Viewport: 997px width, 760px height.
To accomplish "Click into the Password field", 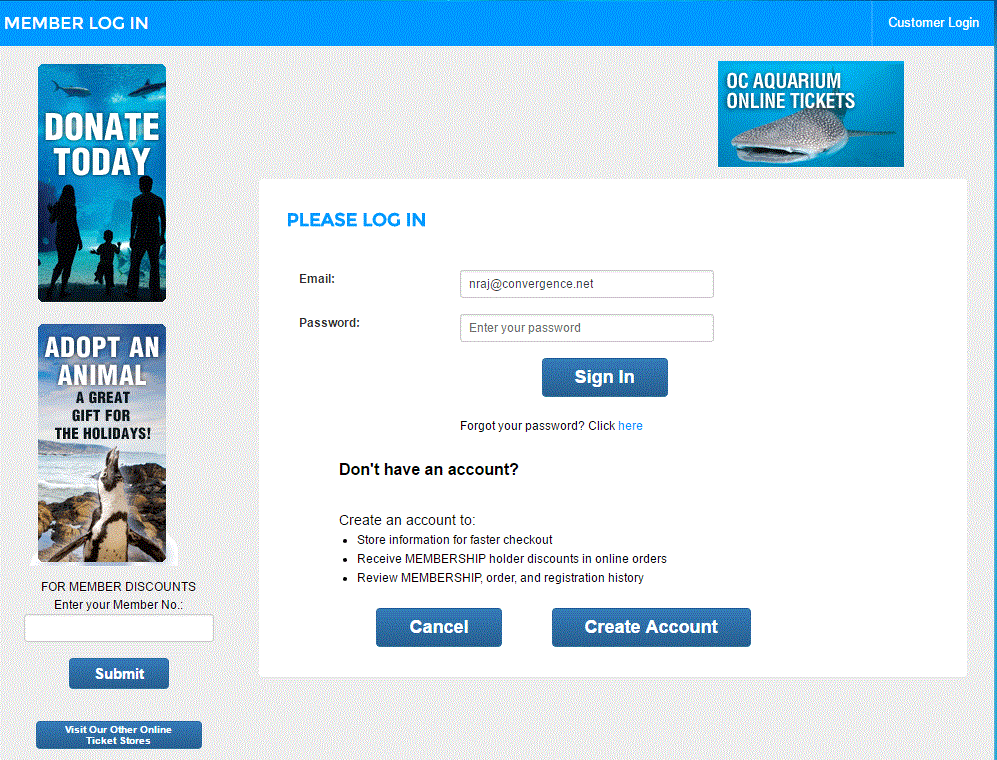I will (x=586, y=328).
